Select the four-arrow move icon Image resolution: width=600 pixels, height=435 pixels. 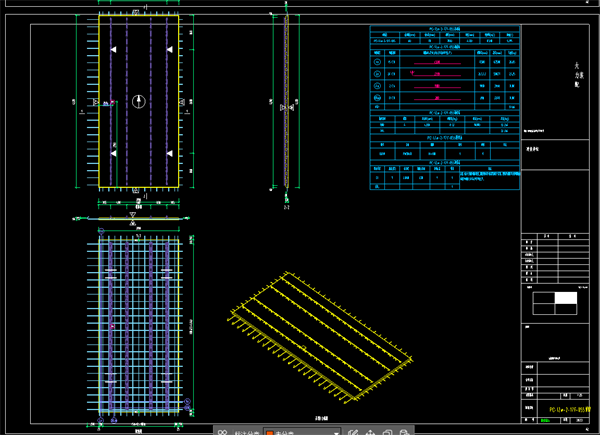click(x=370, y=432)
